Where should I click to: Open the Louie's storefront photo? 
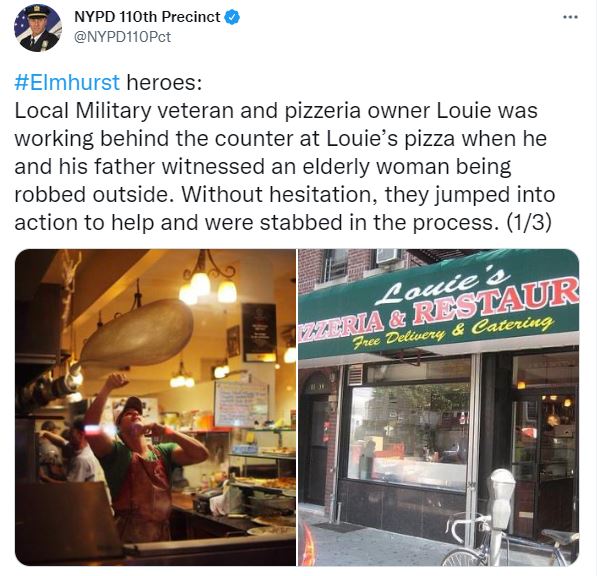[439, 407]
